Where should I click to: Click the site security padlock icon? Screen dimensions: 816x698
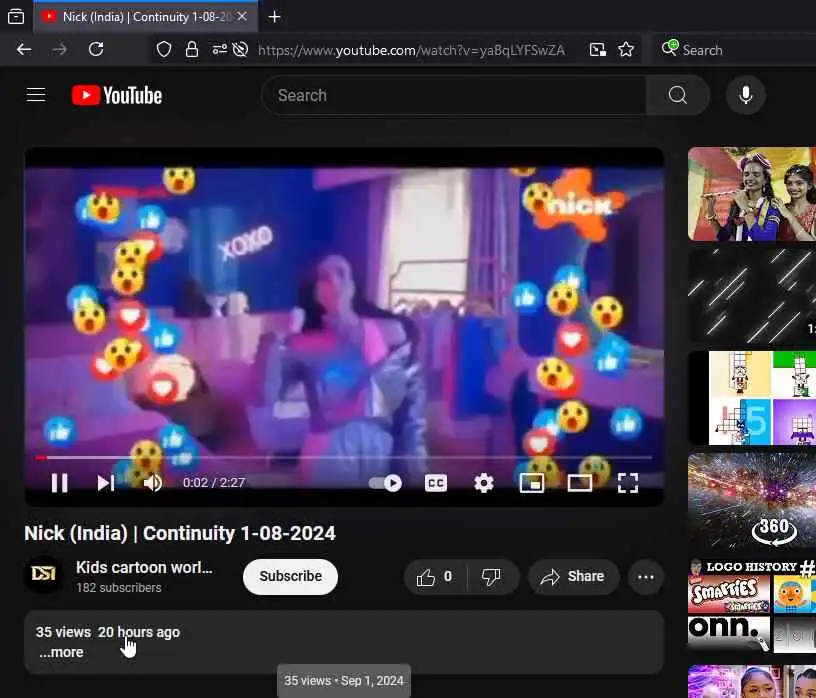point(192,50)
